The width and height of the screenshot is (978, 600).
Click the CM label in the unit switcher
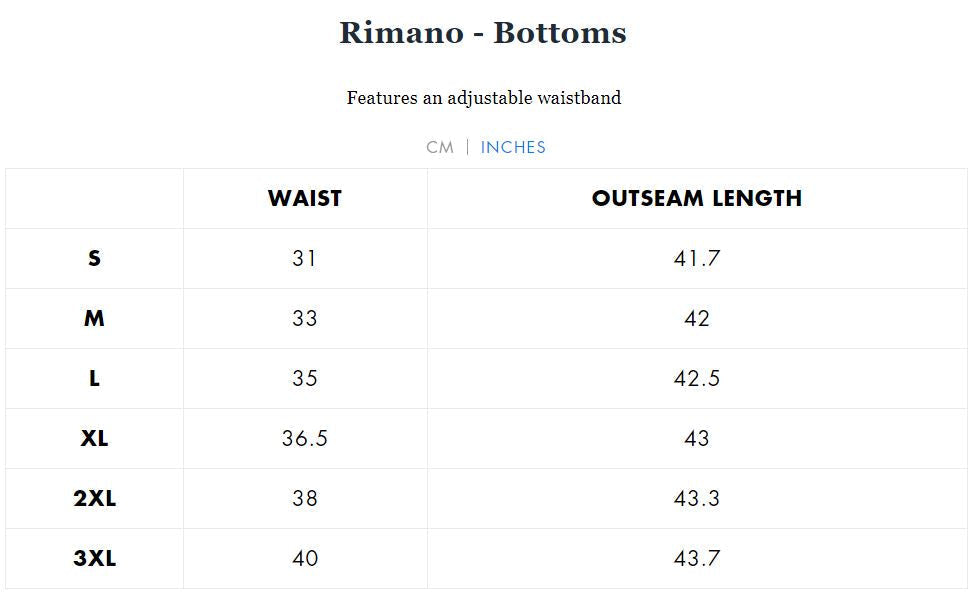(439, 147)
